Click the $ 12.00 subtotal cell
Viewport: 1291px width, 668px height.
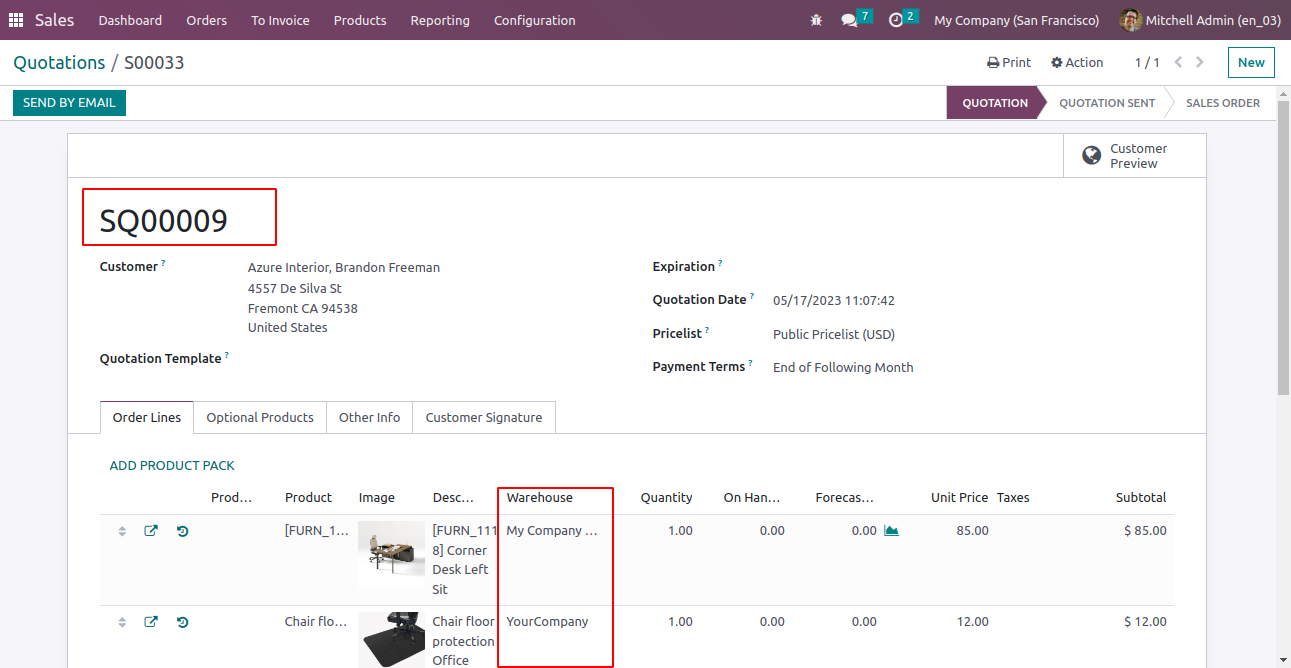1145,622
